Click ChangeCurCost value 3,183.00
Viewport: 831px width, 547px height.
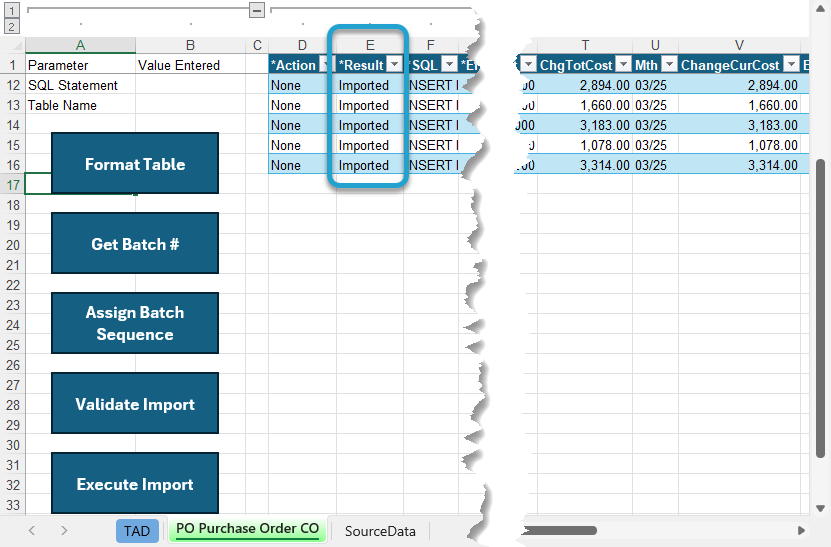tap(739, 125)
